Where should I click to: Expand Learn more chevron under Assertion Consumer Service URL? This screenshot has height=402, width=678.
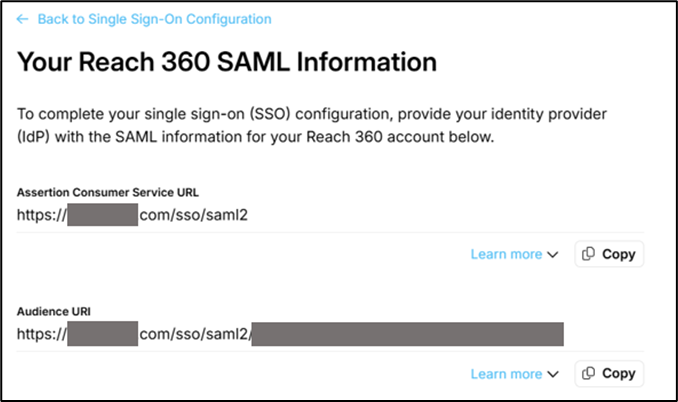(x=552, y=255)
